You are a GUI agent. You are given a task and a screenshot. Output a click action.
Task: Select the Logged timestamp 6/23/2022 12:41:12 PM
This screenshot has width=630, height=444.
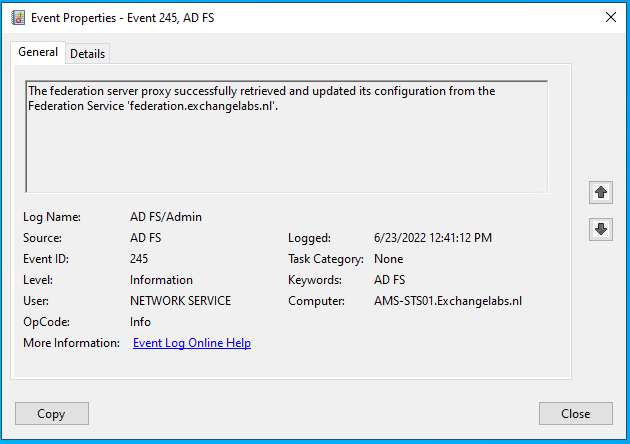click(x=433, y=238)
